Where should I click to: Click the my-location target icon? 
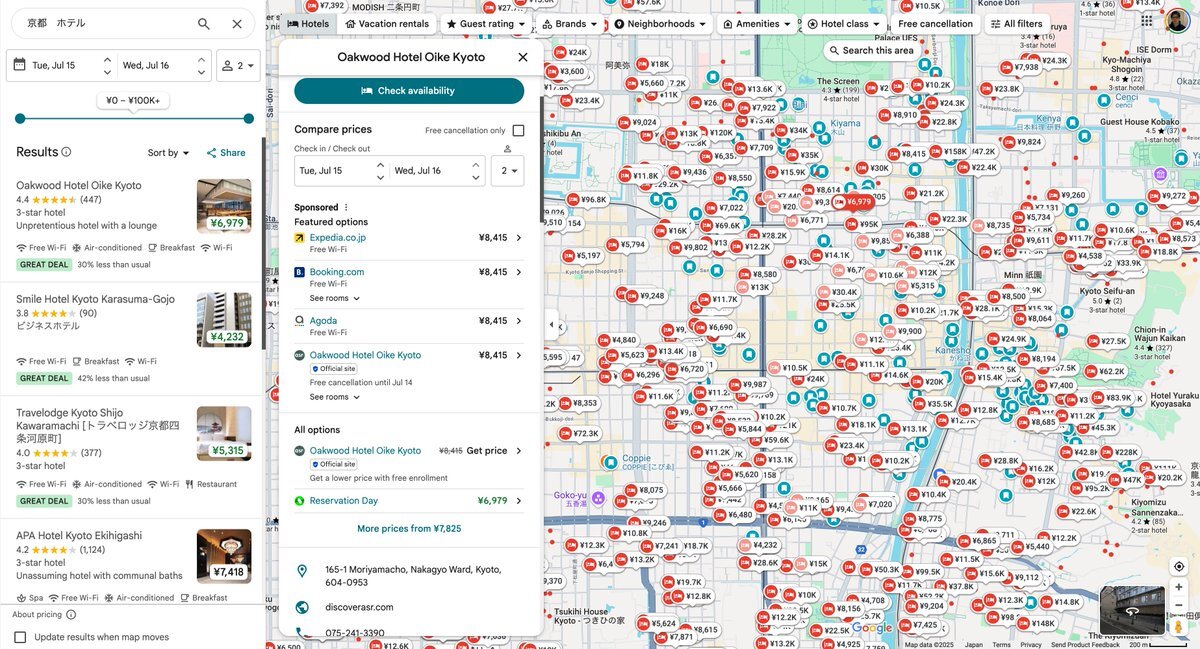point(1179,567)
